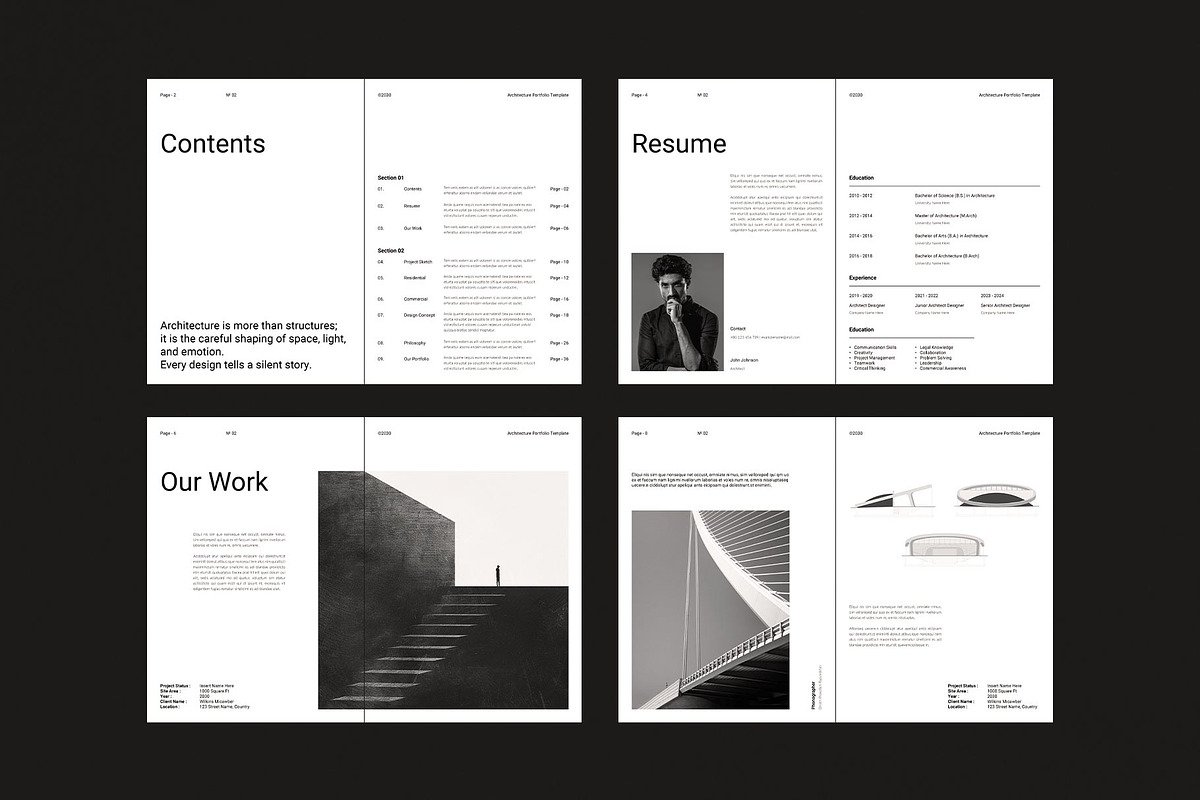
Task: Click the large "Resume" page heading
Action: coord(679,144)
